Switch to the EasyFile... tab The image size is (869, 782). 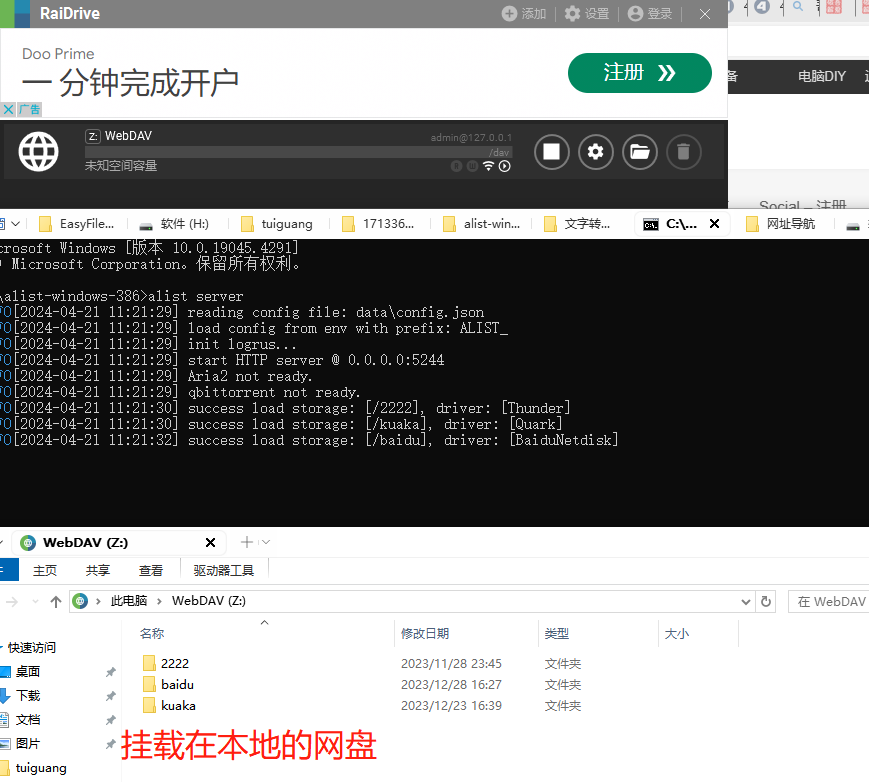pos(77,224)
